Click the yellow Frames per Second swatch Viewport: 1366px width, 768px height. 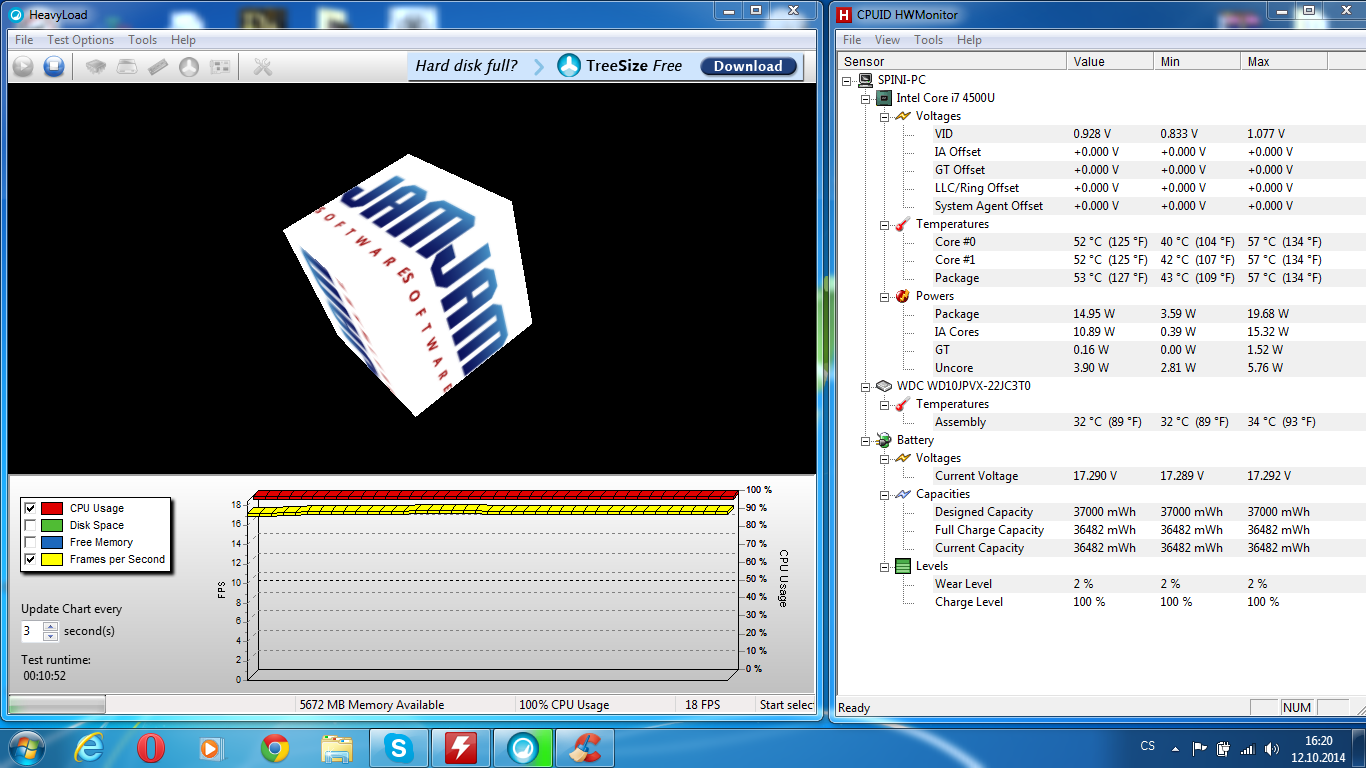pos(52,559)
